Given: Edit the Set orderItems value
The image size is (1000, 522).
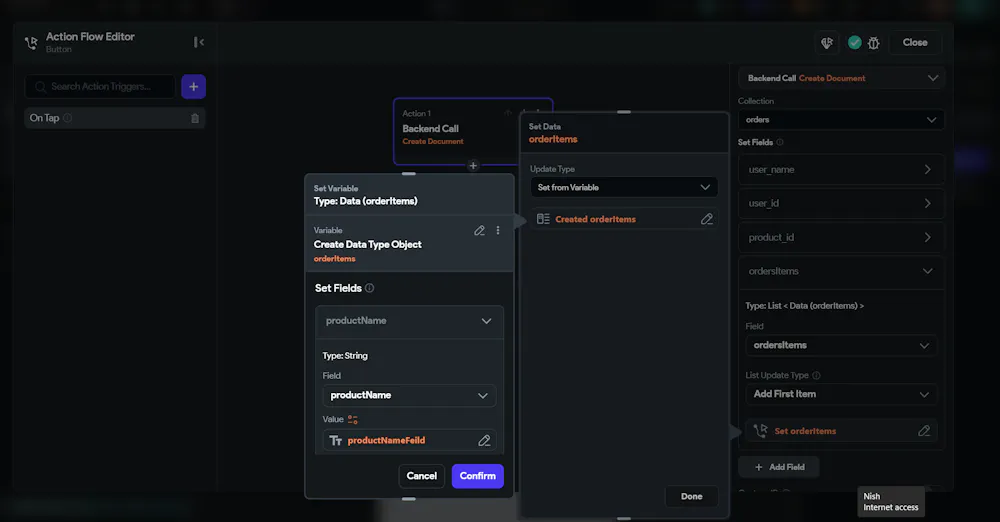Looking at the screenshot, I should (x=923, y=431).
